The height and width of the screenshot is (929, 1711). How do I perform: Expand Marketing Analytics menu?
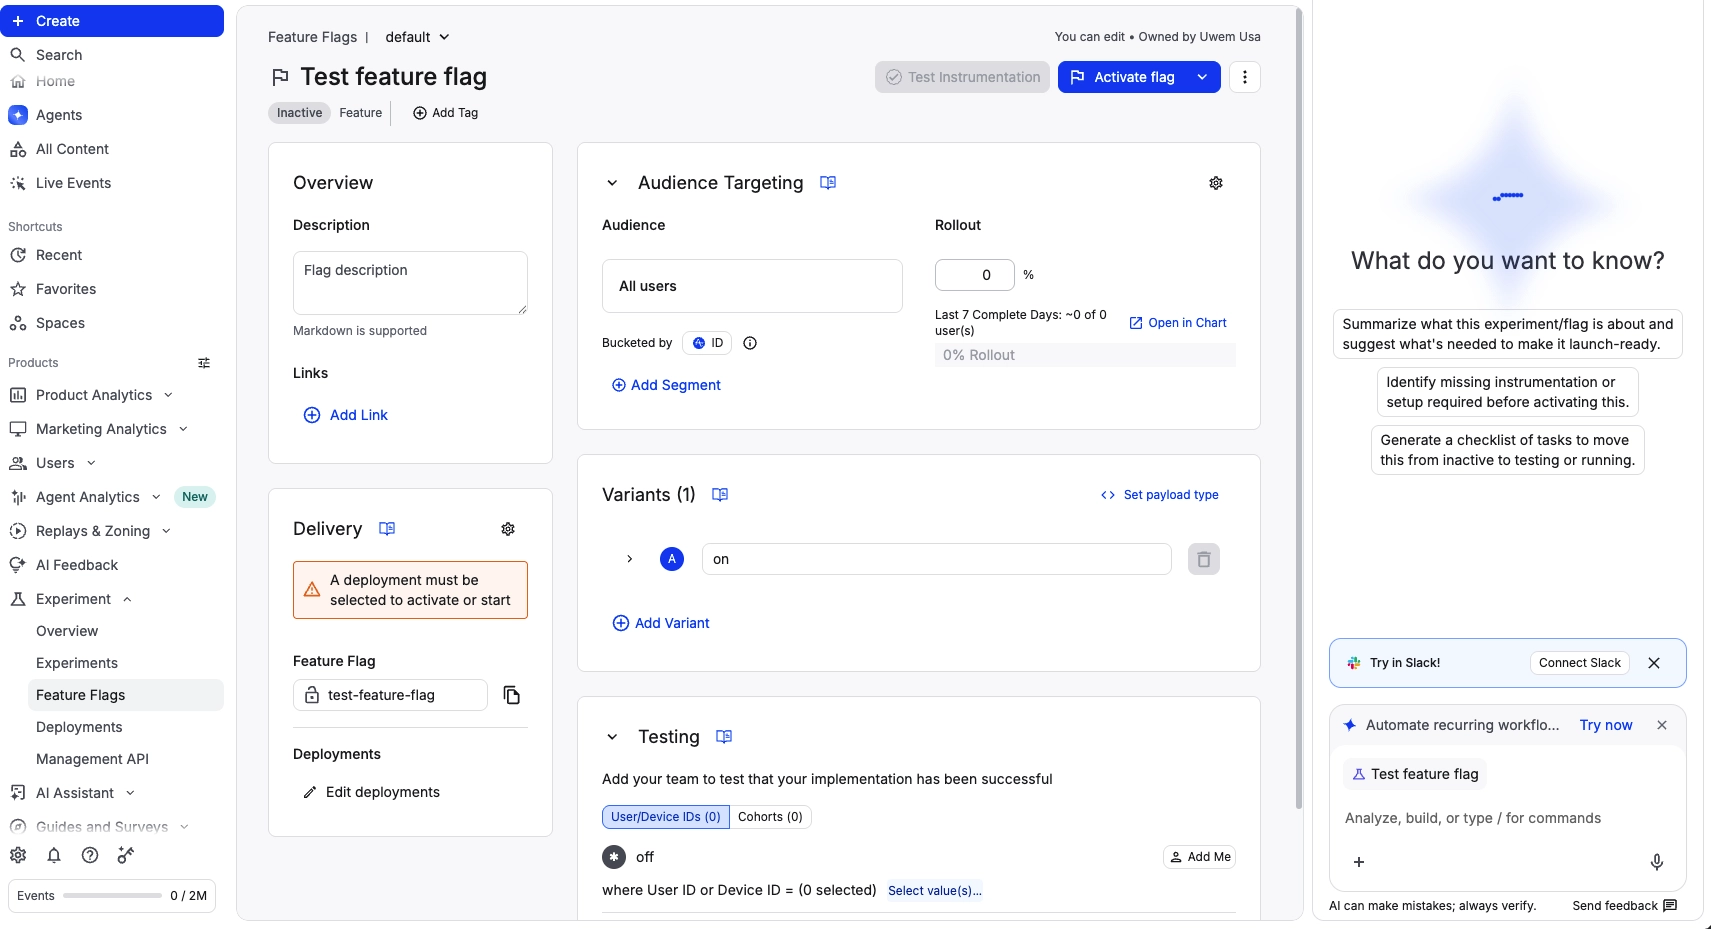tap(183, 429)
